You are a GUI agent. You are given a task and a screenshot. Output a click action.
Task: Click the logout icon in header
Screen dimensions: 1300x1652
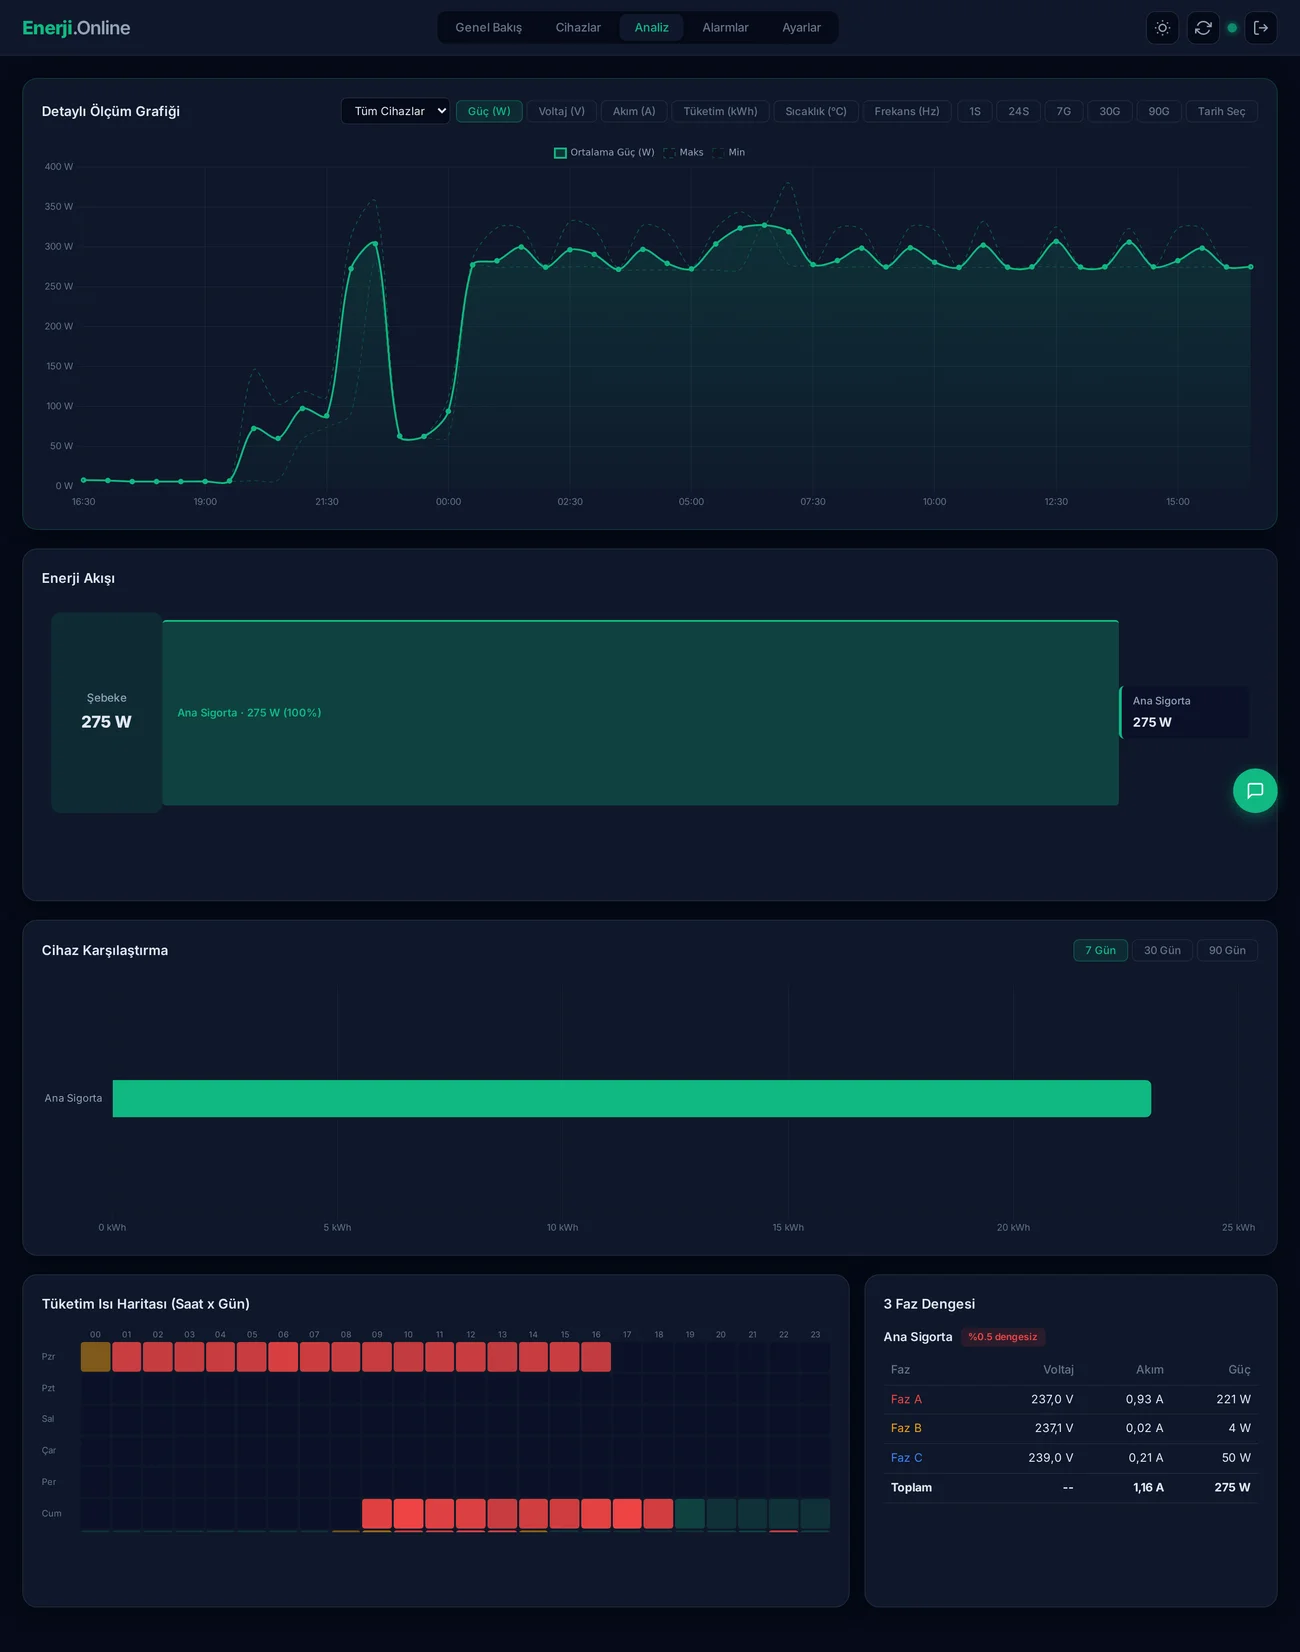pyautogui.click(x=1260, y=28)
